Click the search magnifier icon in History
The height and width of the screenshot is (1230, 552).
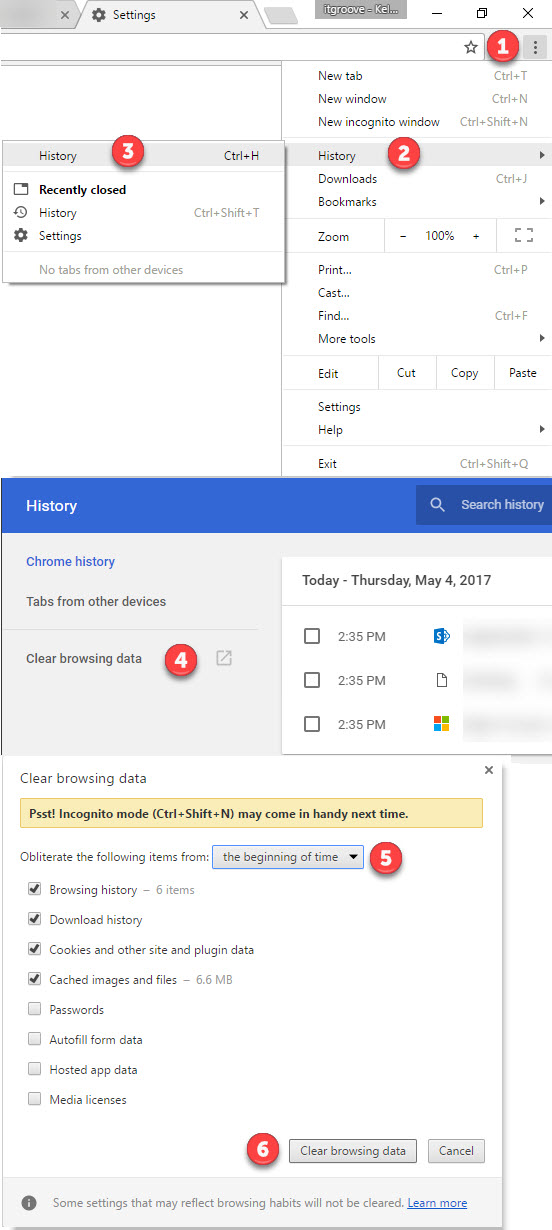click(437, 505)
